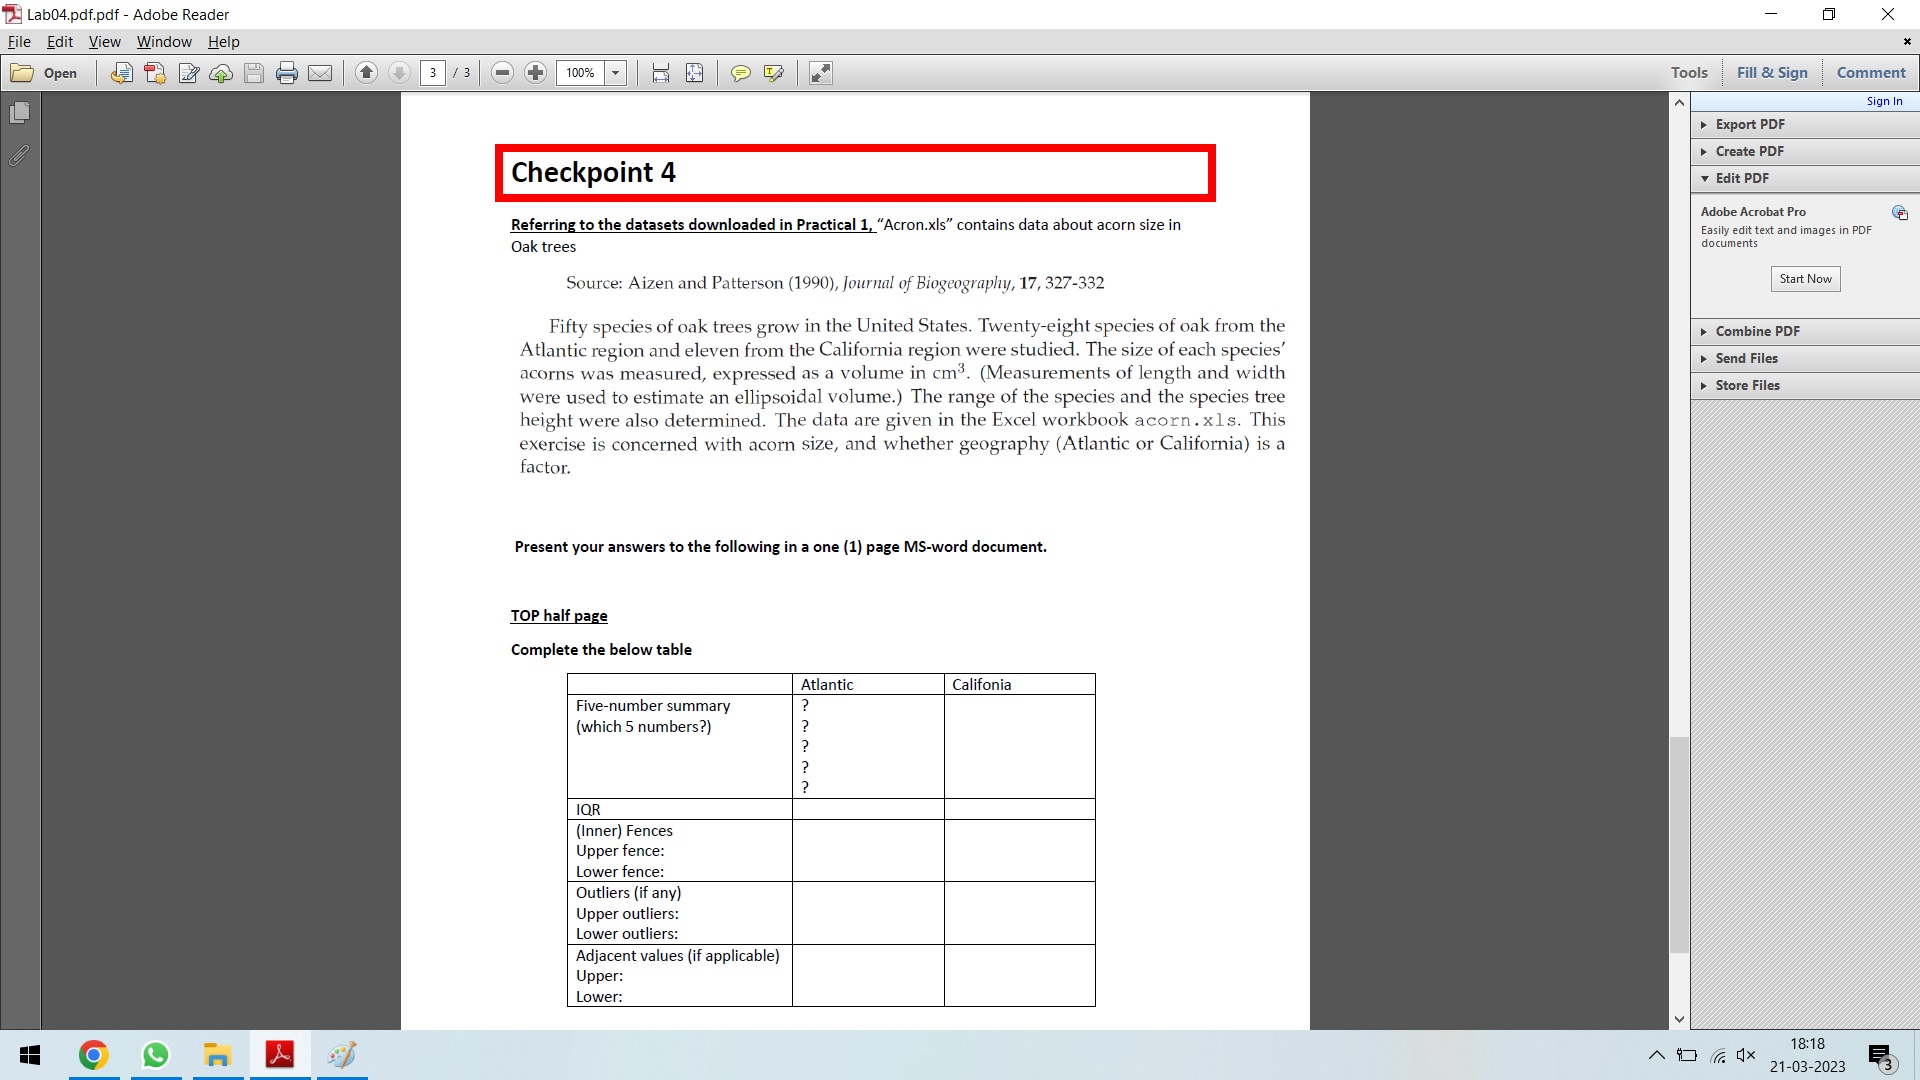Show the Attachments paperclip panel
1920x1080 pixels.
click(20, 155)
